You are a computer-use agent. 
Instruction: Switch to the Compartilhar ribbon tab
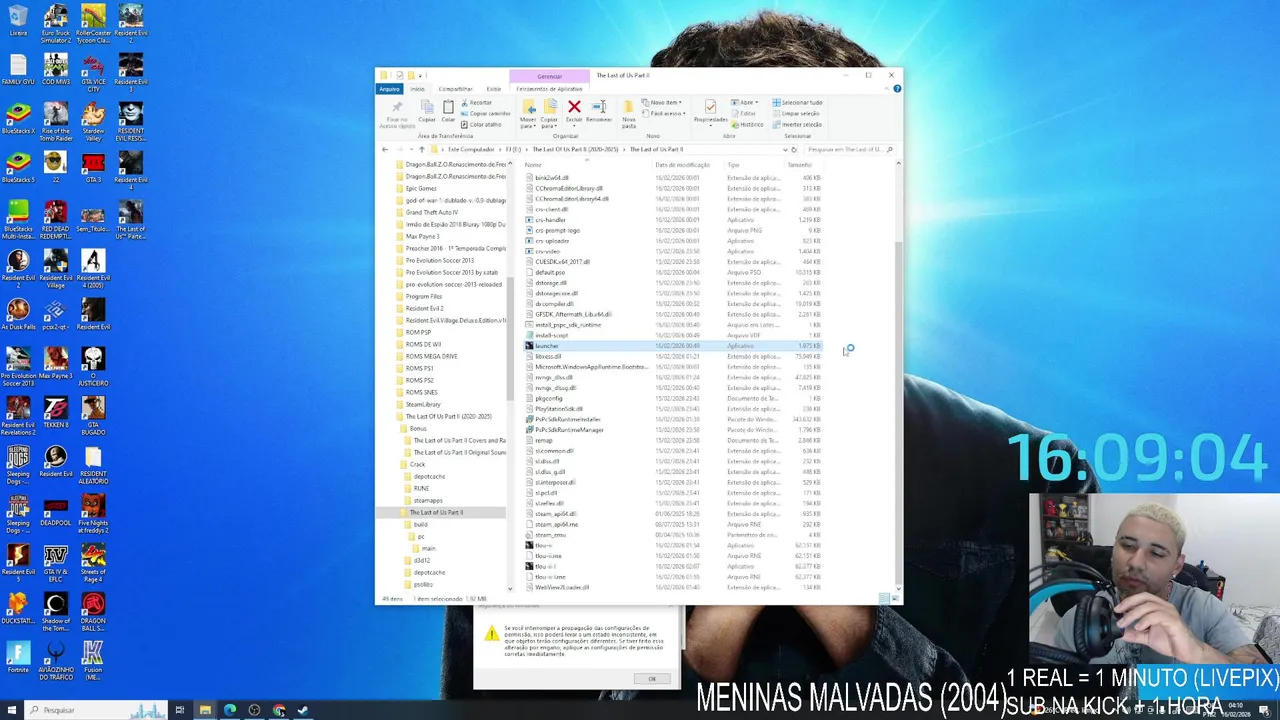[x=455, y=89]
